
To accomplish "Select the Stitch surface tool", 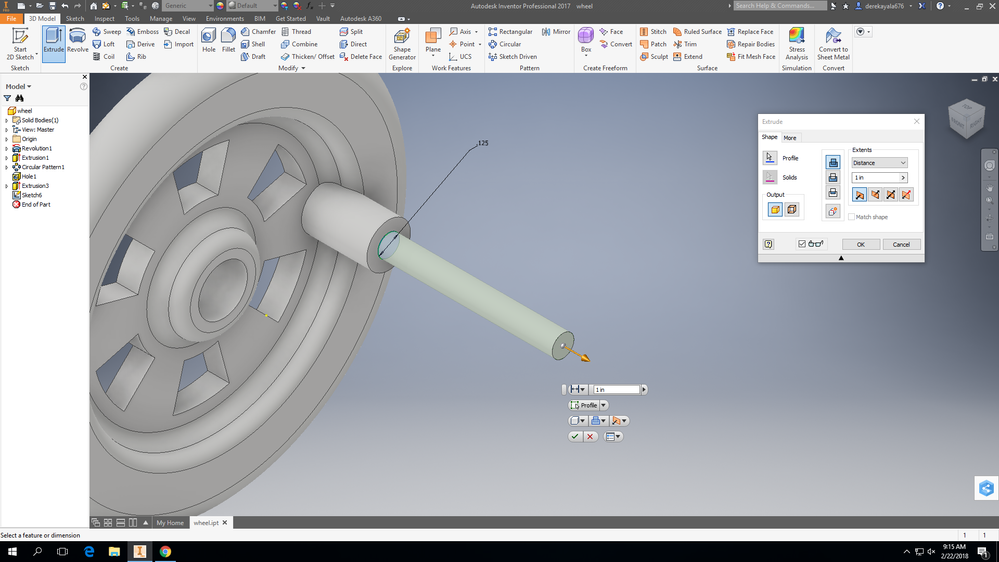I will pyautogui.click(x=653, y=31).
